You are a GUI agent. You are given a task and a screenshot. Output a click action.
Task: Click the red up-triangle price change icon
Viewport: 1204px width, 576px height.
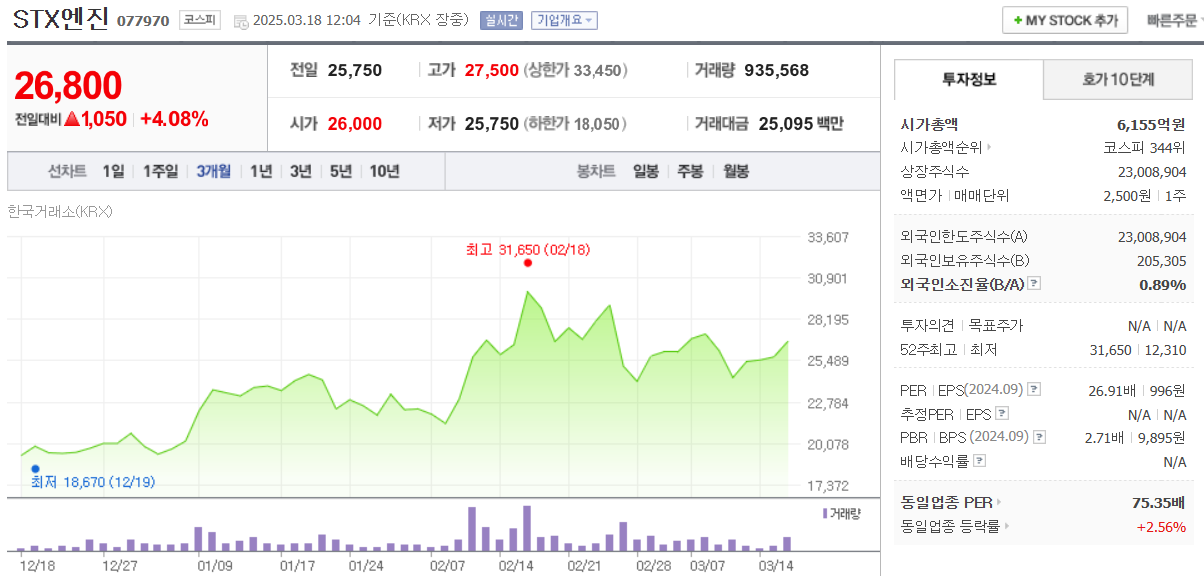[x=73, y=119]
